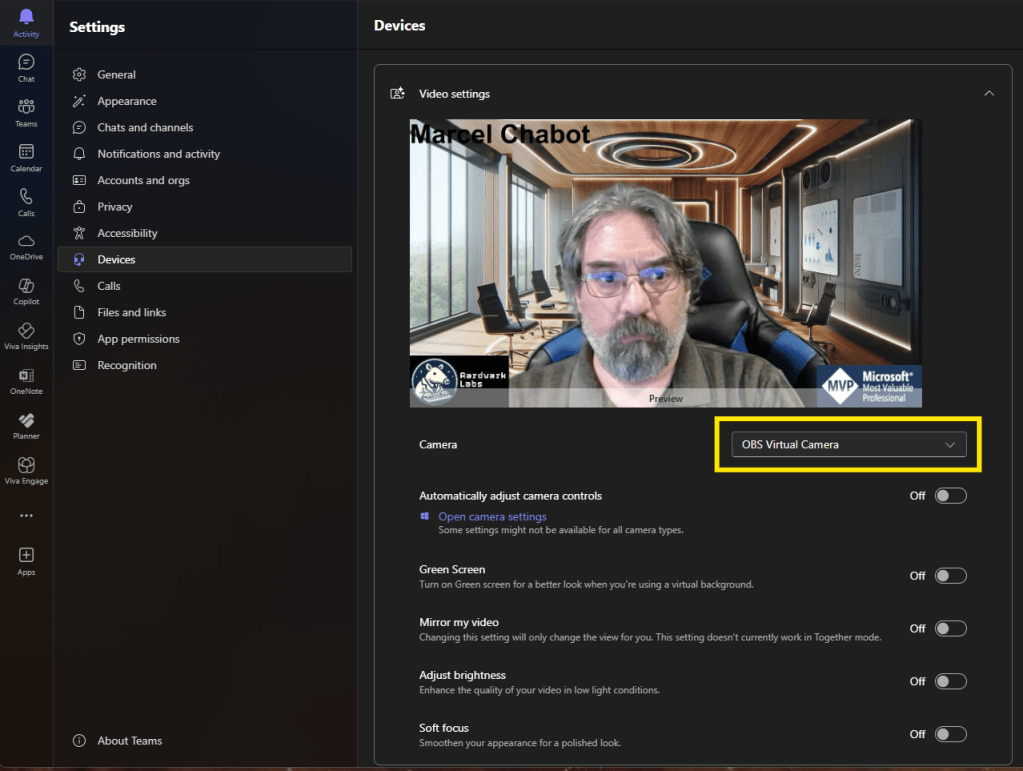
Task: Open the Calendar app icon
Action: (x=26, y=153)
